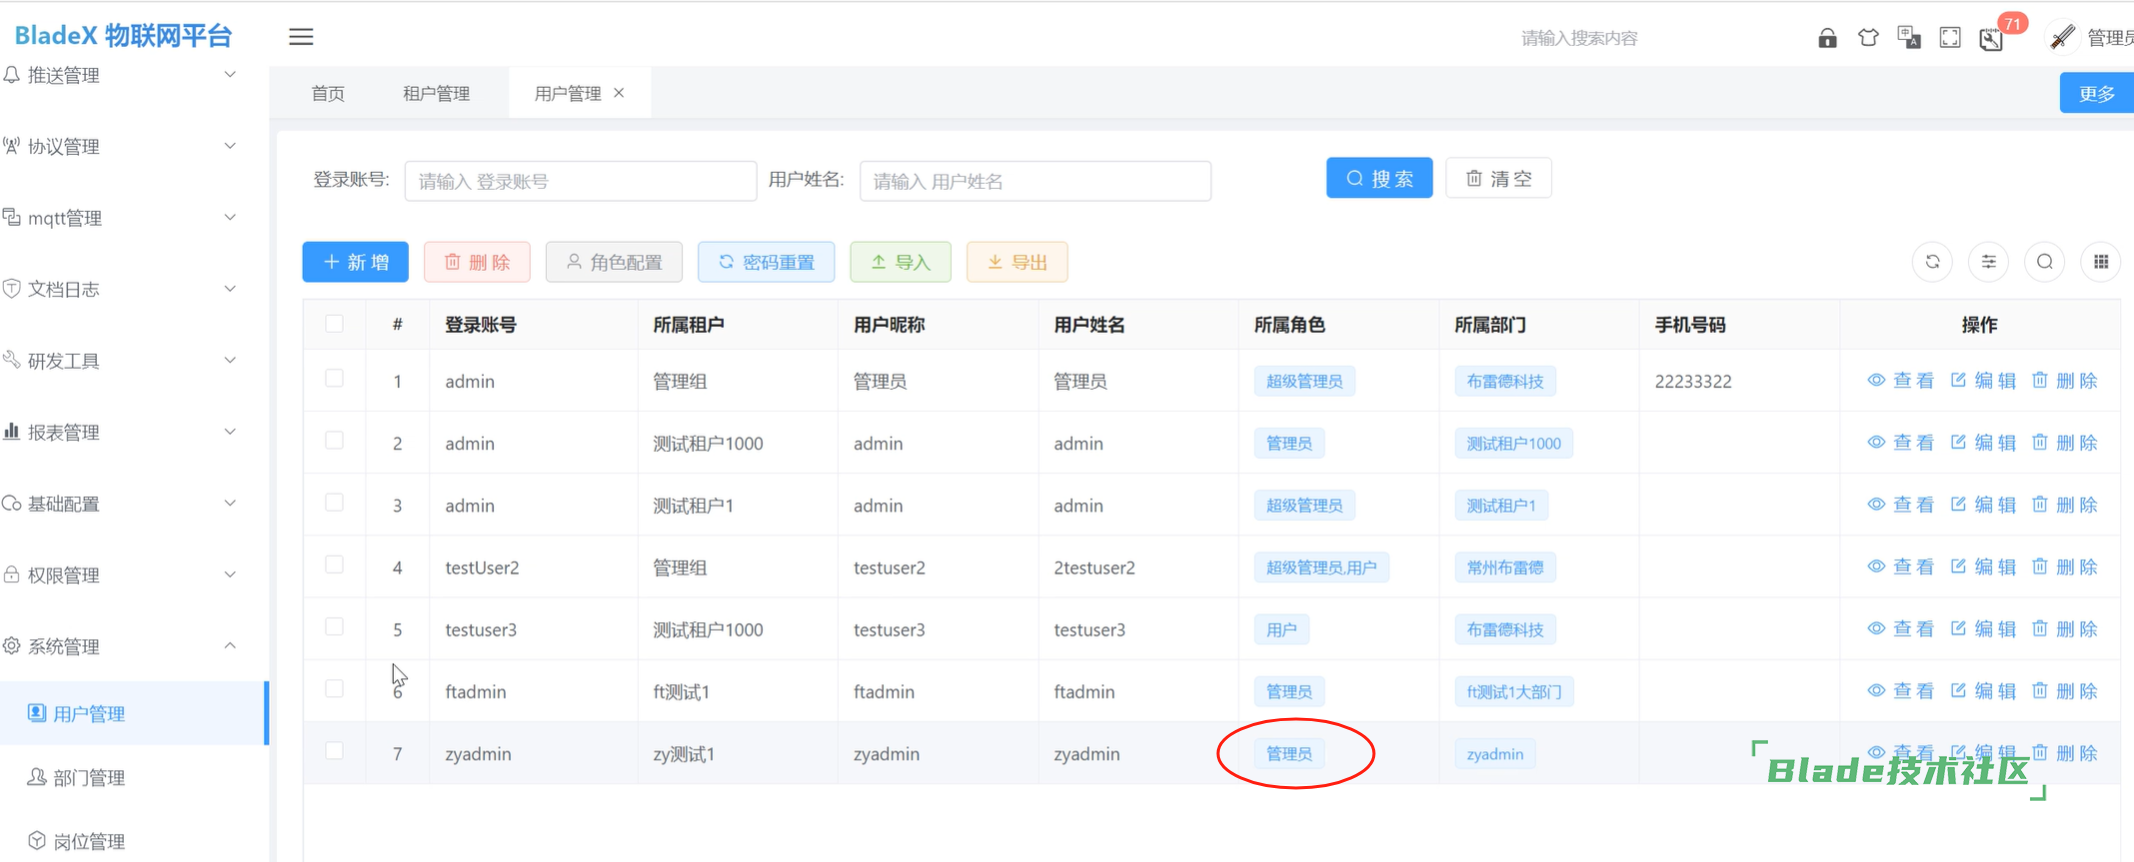Switch to the 租户管理 tab
The width and height of the screenshot is (2134, 862).
click(x=436, y=93)
